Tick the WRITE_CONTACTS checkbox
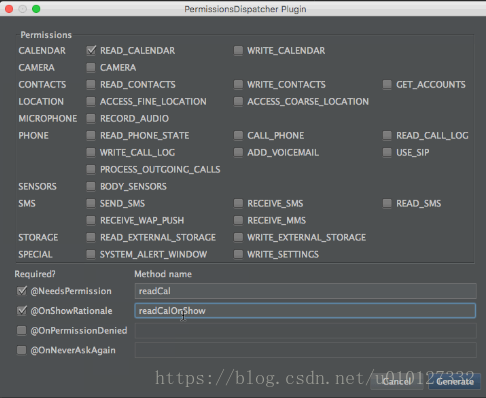486x398 pixels. click(238, 84)
